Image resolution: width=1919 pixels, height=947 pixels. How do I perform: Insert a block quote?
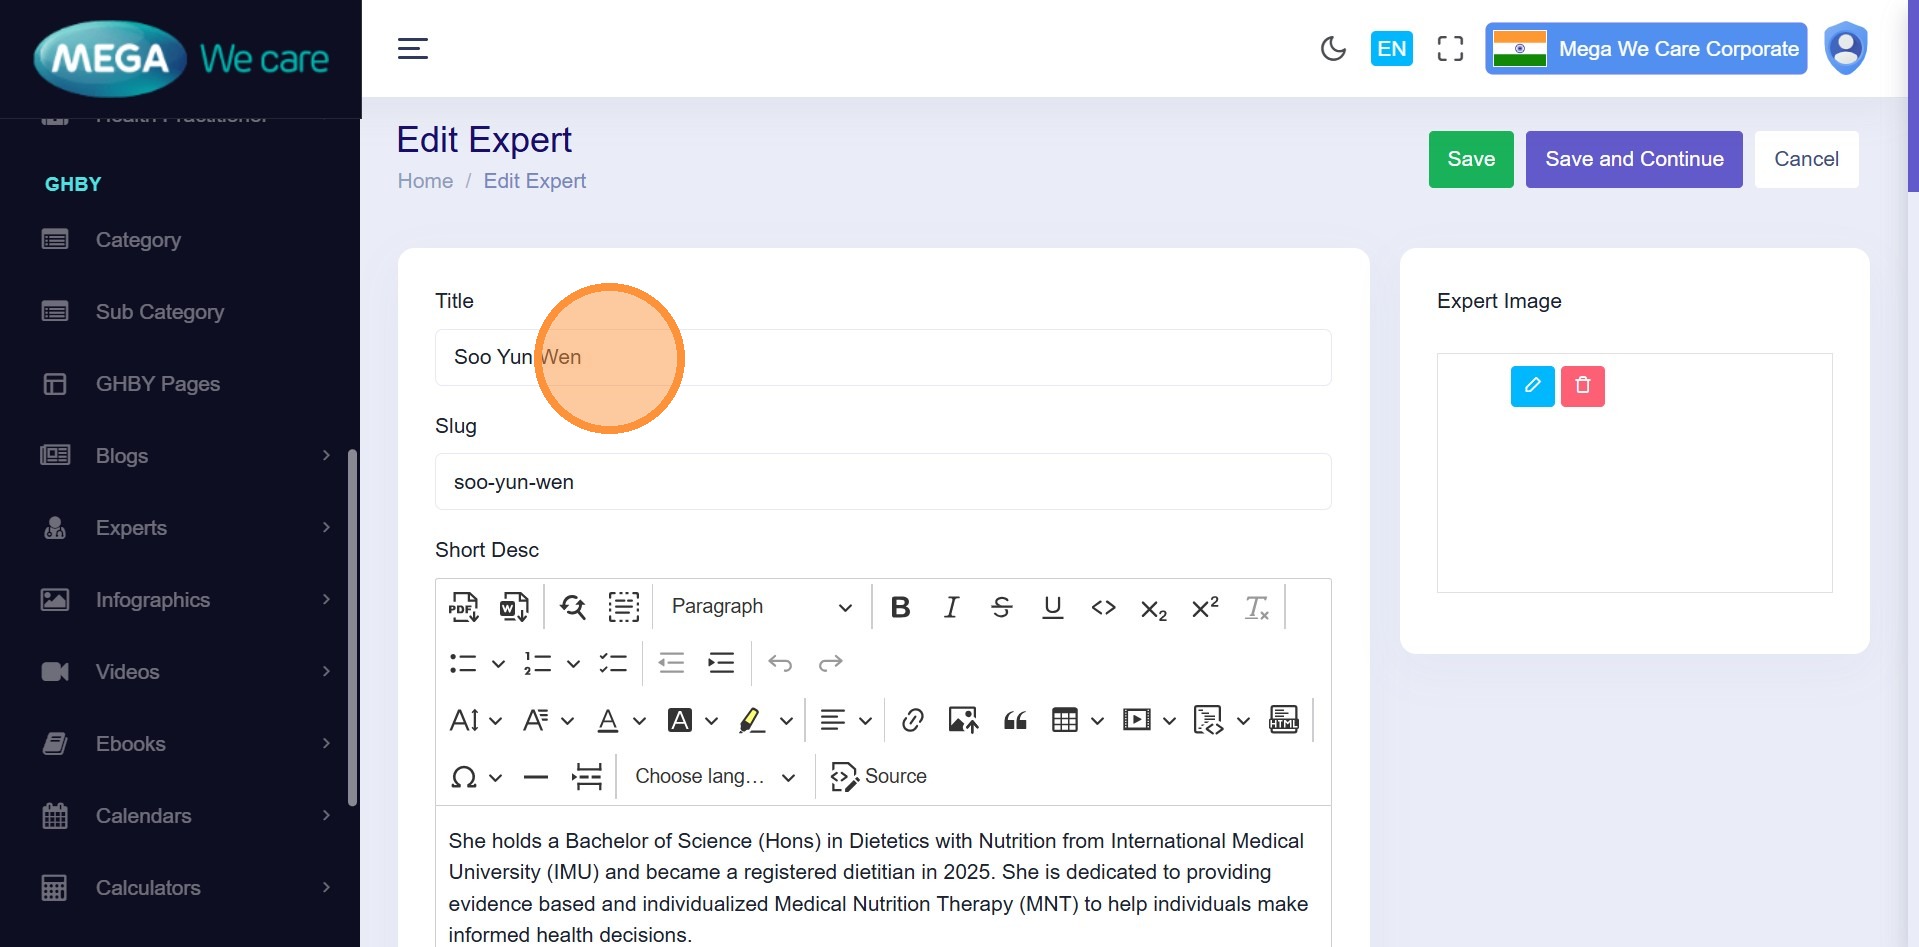coord(1015,720)
